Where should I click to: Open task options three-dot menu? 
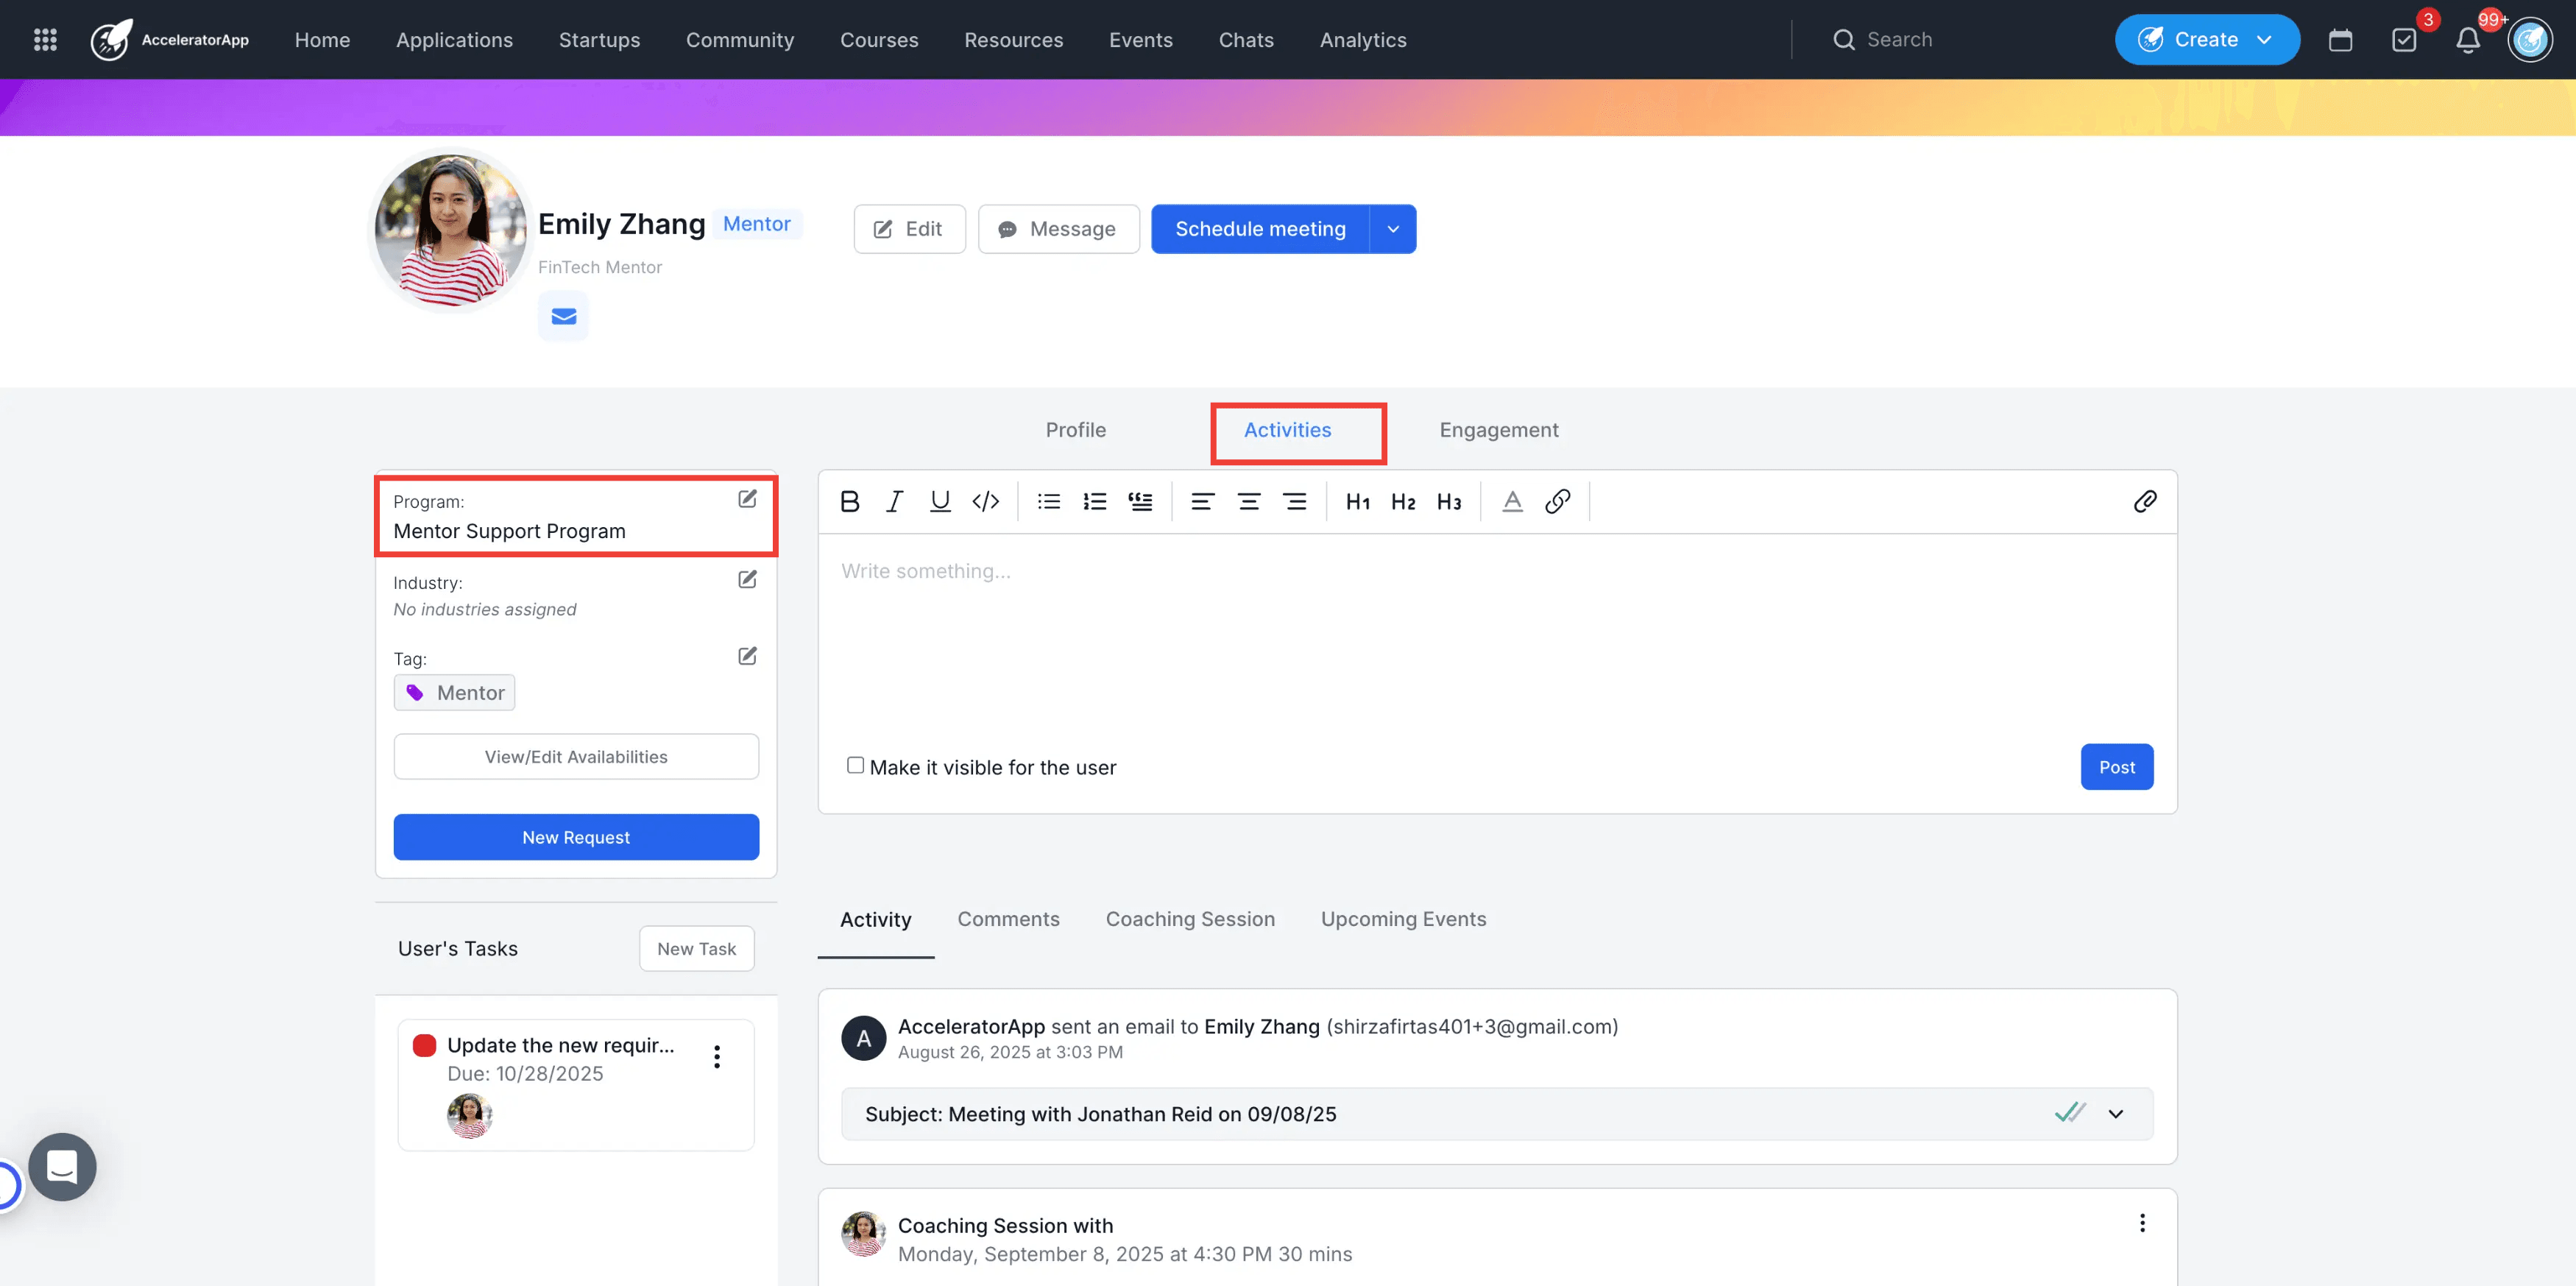point(716,1057)
